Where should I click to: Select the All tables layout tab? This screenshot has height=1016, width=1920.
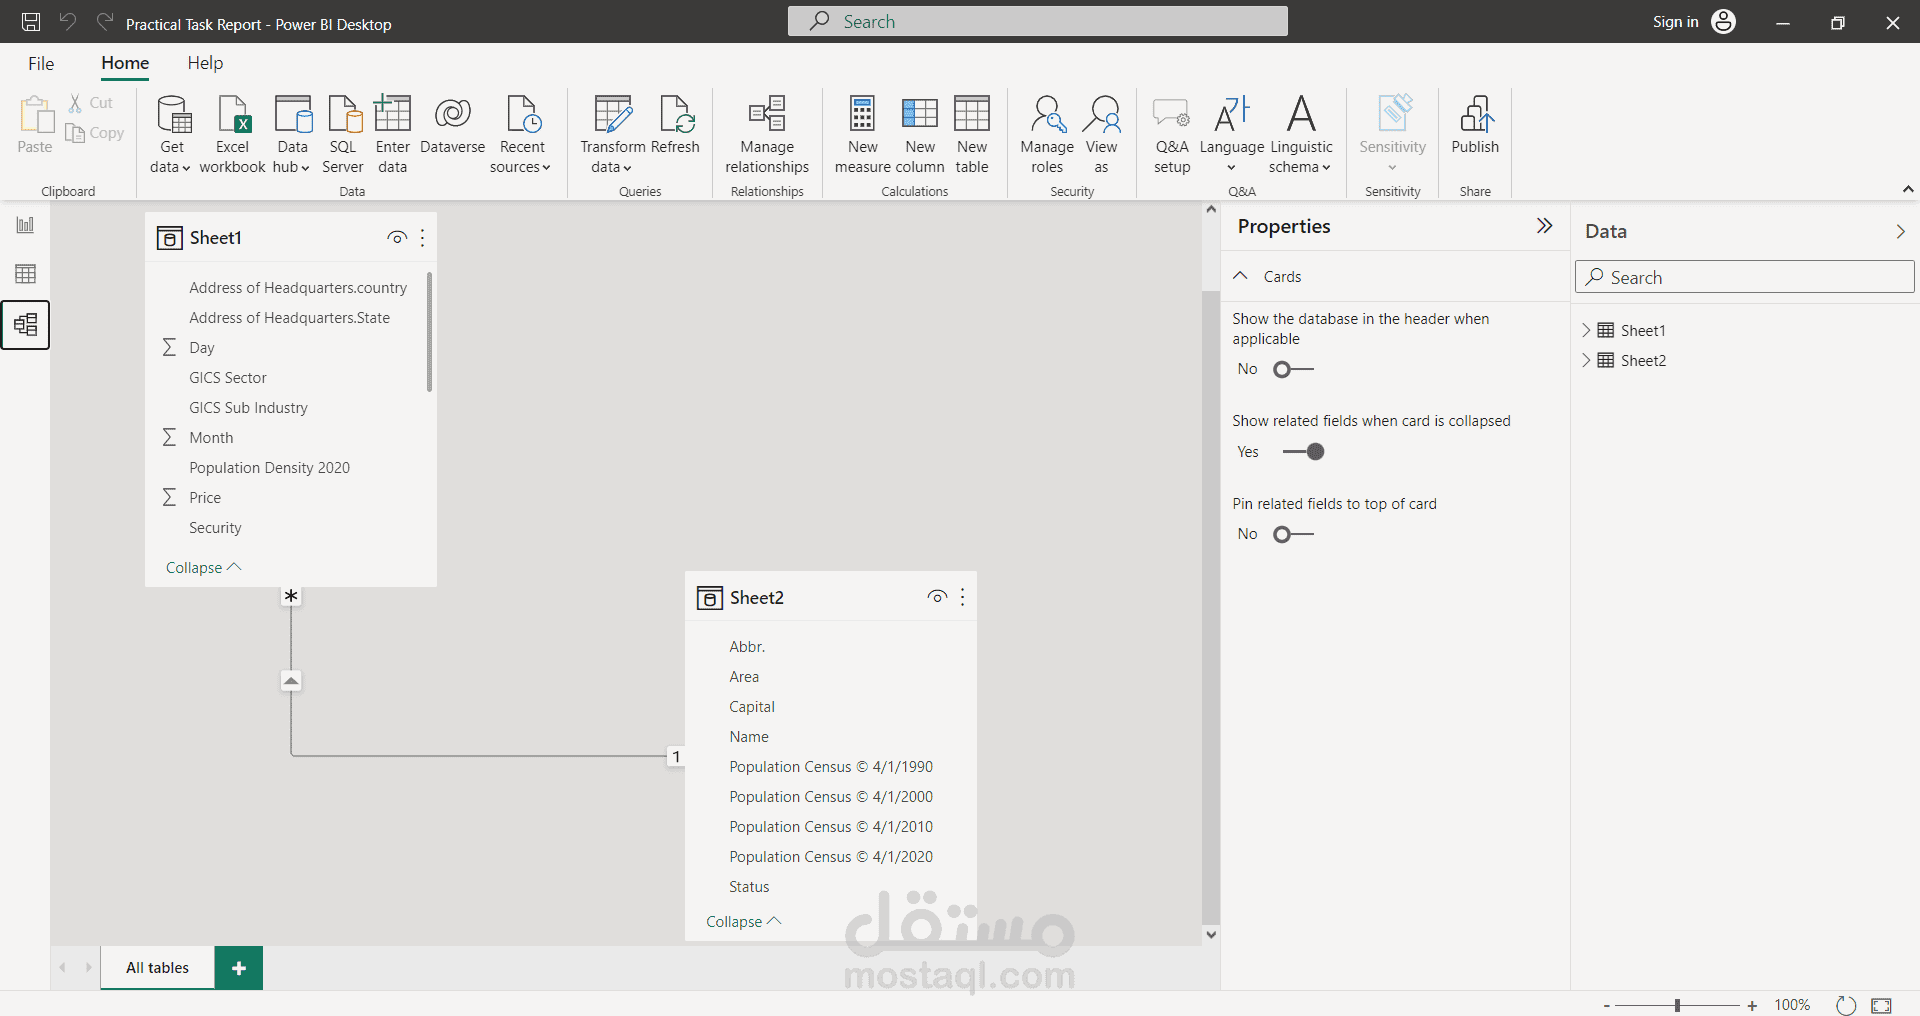[157, 968]
